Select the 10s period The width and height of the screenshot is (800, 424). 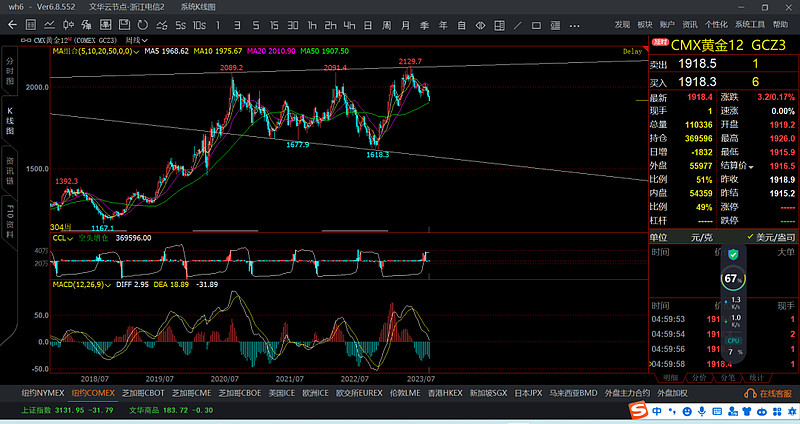pyautogui.click(x=199, y=25)
